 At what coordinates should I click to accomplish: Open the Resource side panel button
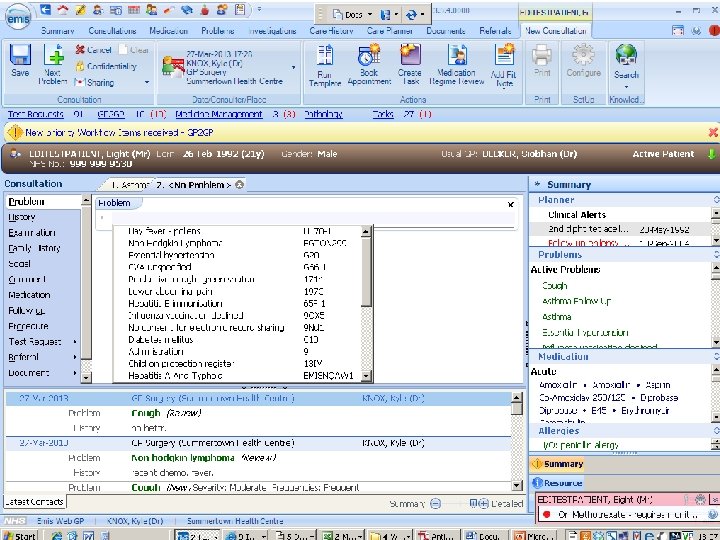click(558, 483)
